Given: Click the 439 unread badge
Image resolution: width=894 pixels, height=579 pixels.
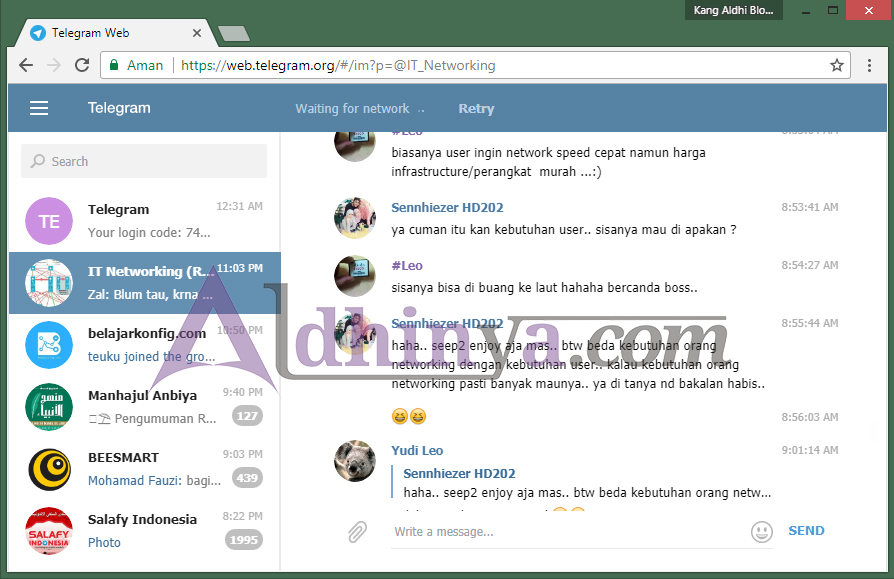Looking at the screenshot, I should (247, 478).
